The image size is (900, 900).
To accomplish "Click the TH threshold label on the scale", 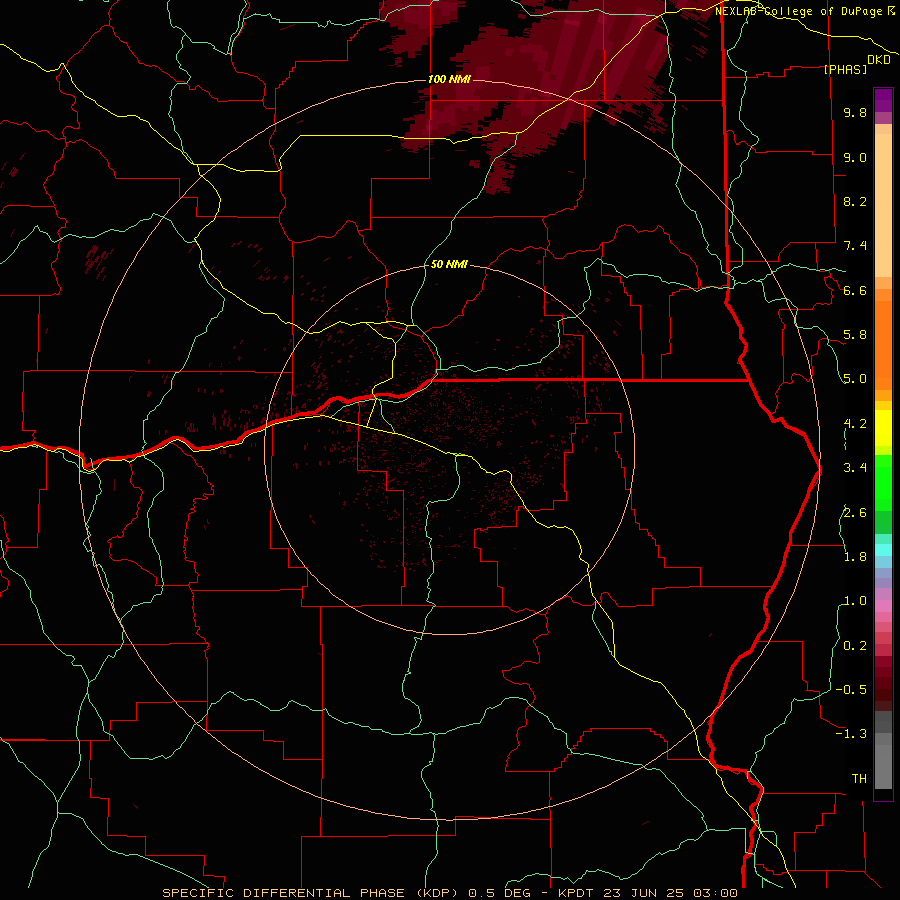I will pos(859,779).
